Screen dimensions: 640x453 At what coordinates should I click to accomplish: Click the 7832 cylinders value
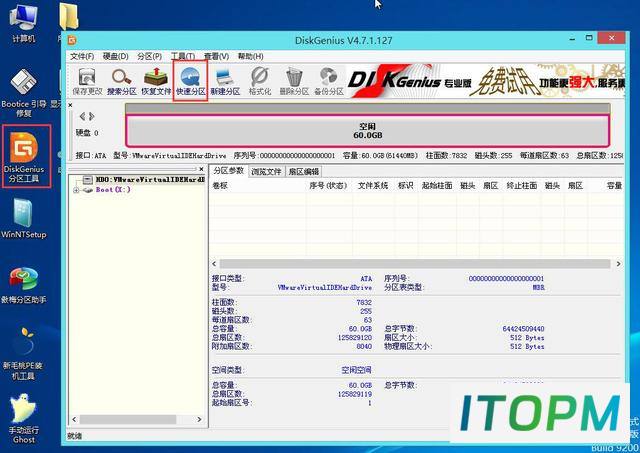point(364,302)
